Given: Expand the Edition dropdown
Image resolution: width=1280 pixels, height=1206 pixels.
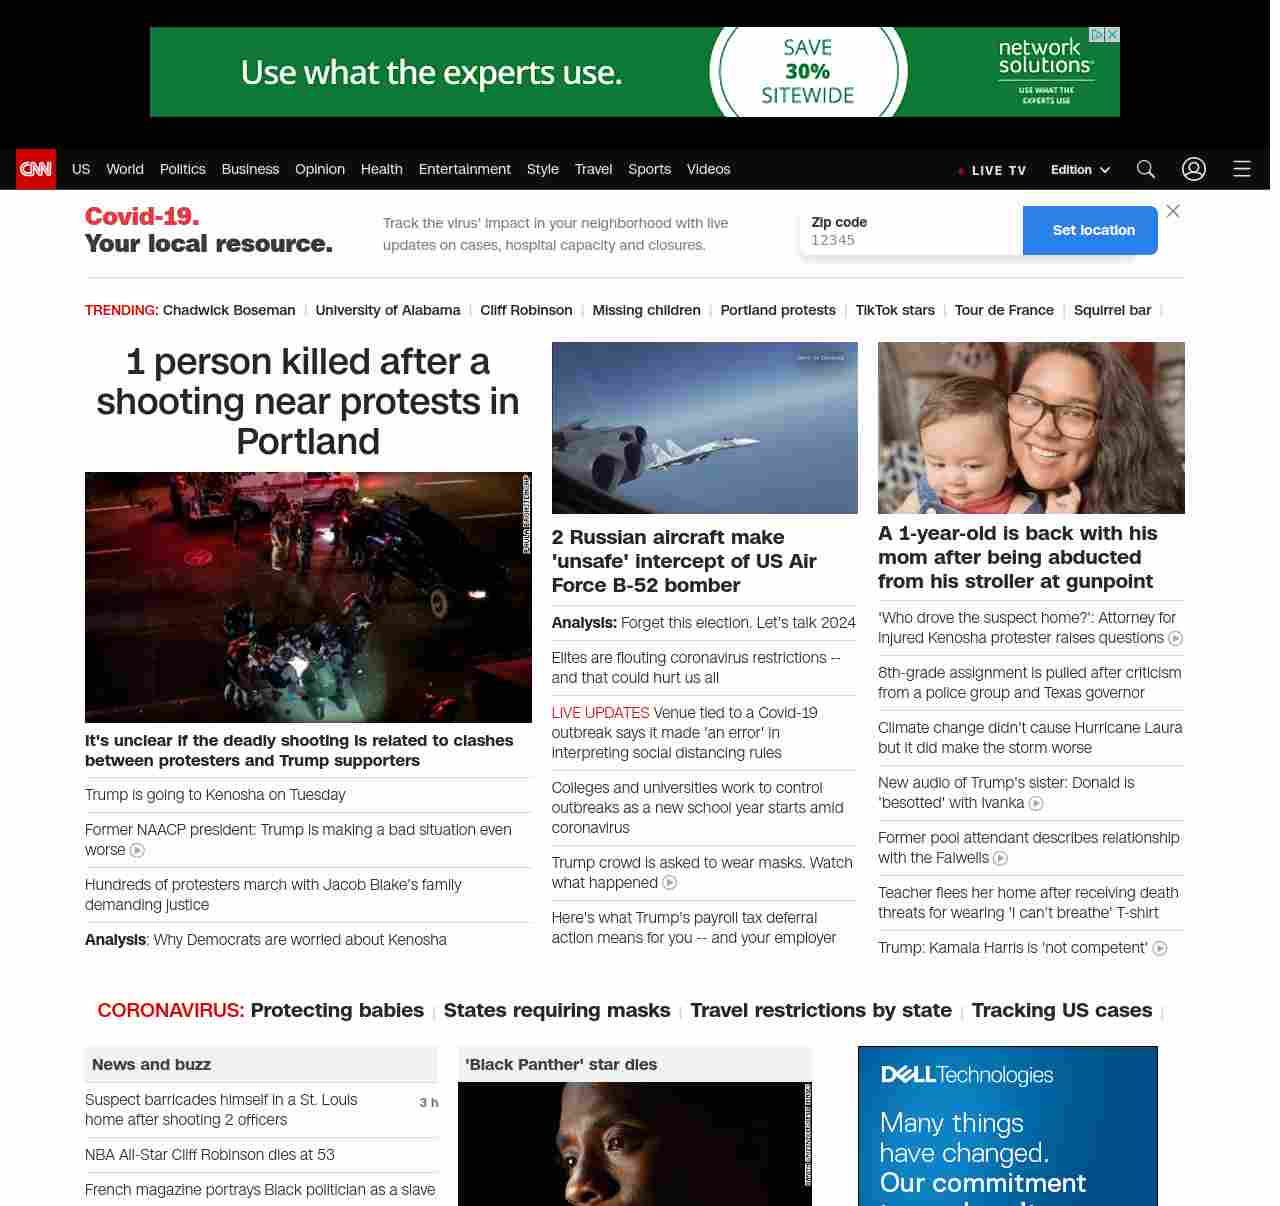Looking at the screenshot, I should point(1080,170).
